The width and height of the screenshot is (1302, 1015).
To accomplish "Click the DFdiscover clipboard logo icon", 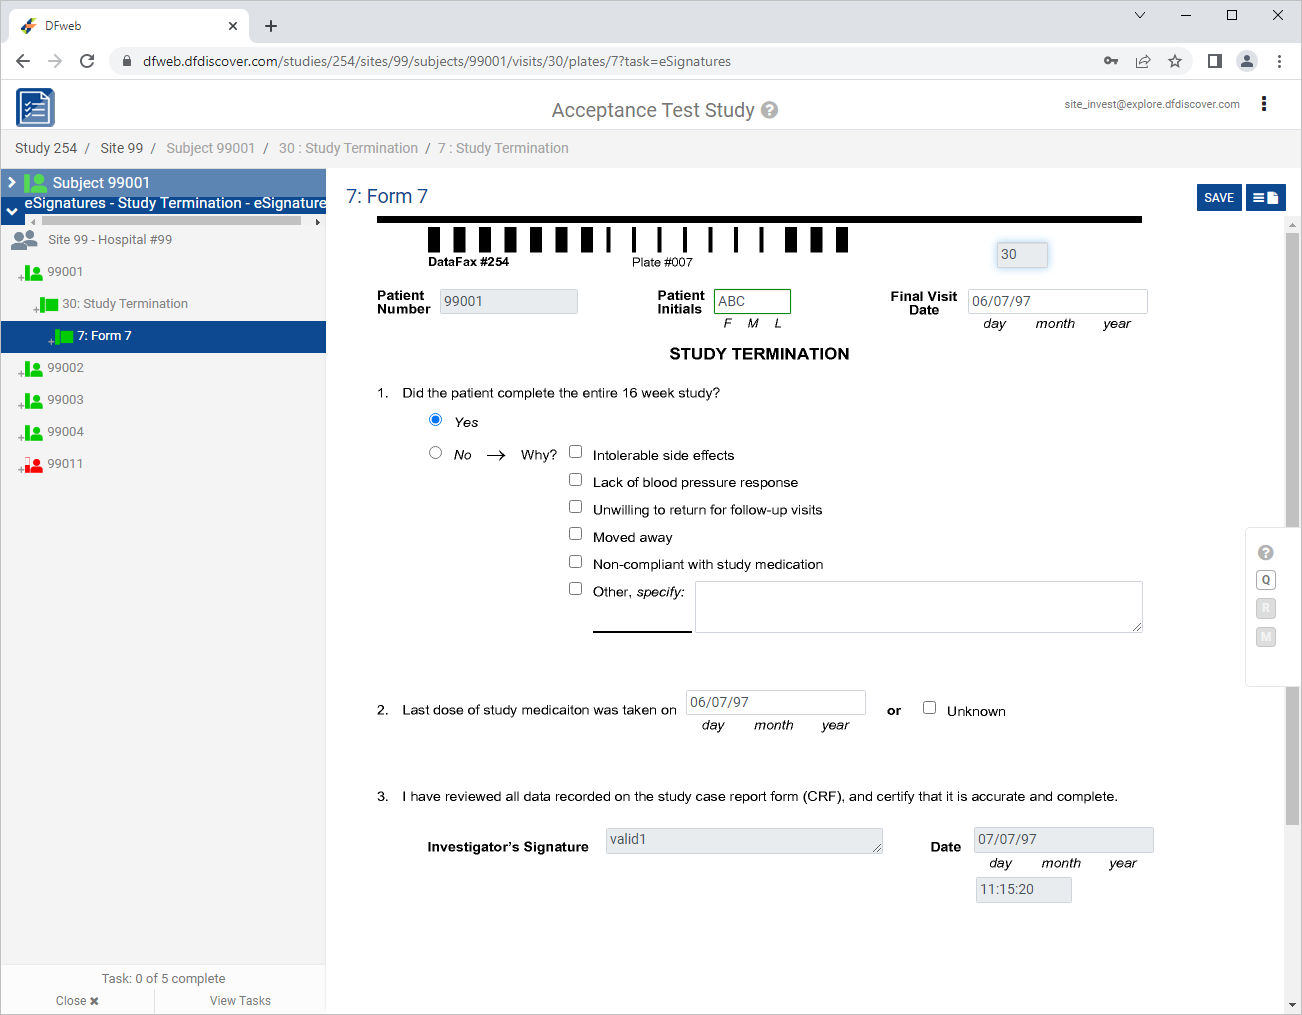I will pos(35,107).
